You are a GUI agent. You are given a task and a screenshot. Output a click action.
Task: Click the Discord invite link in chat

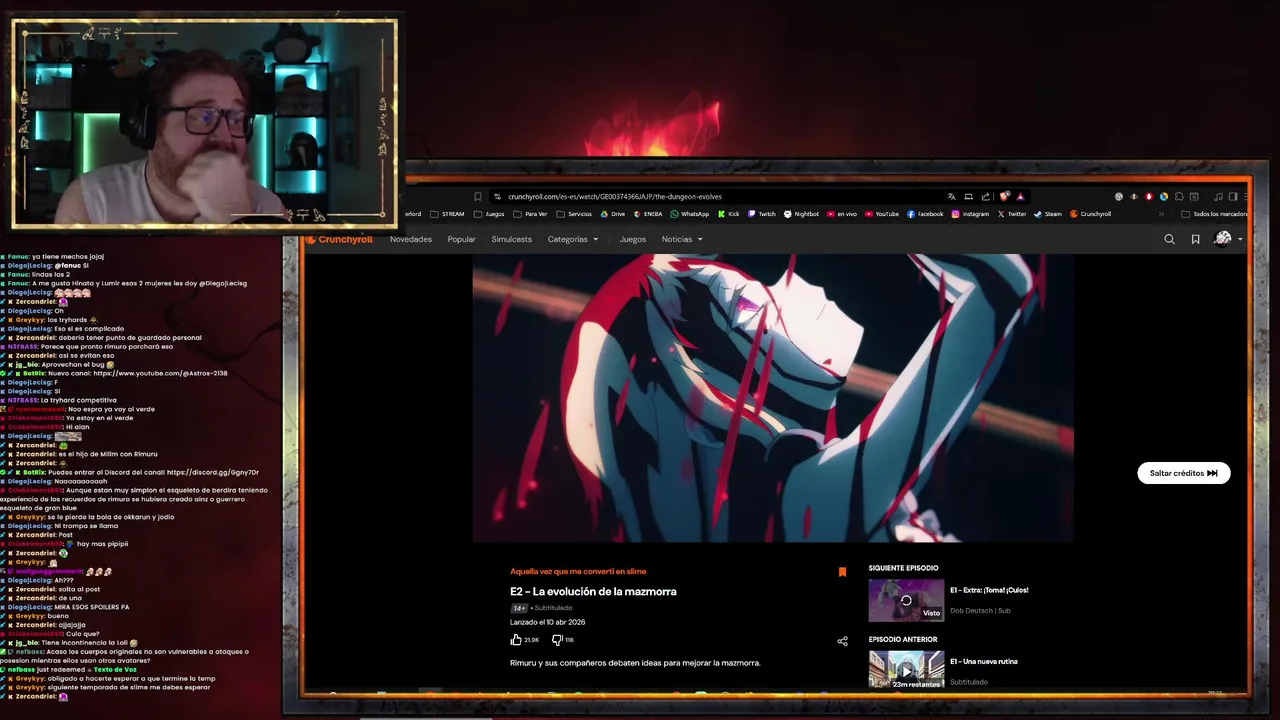tap(213, 472)
